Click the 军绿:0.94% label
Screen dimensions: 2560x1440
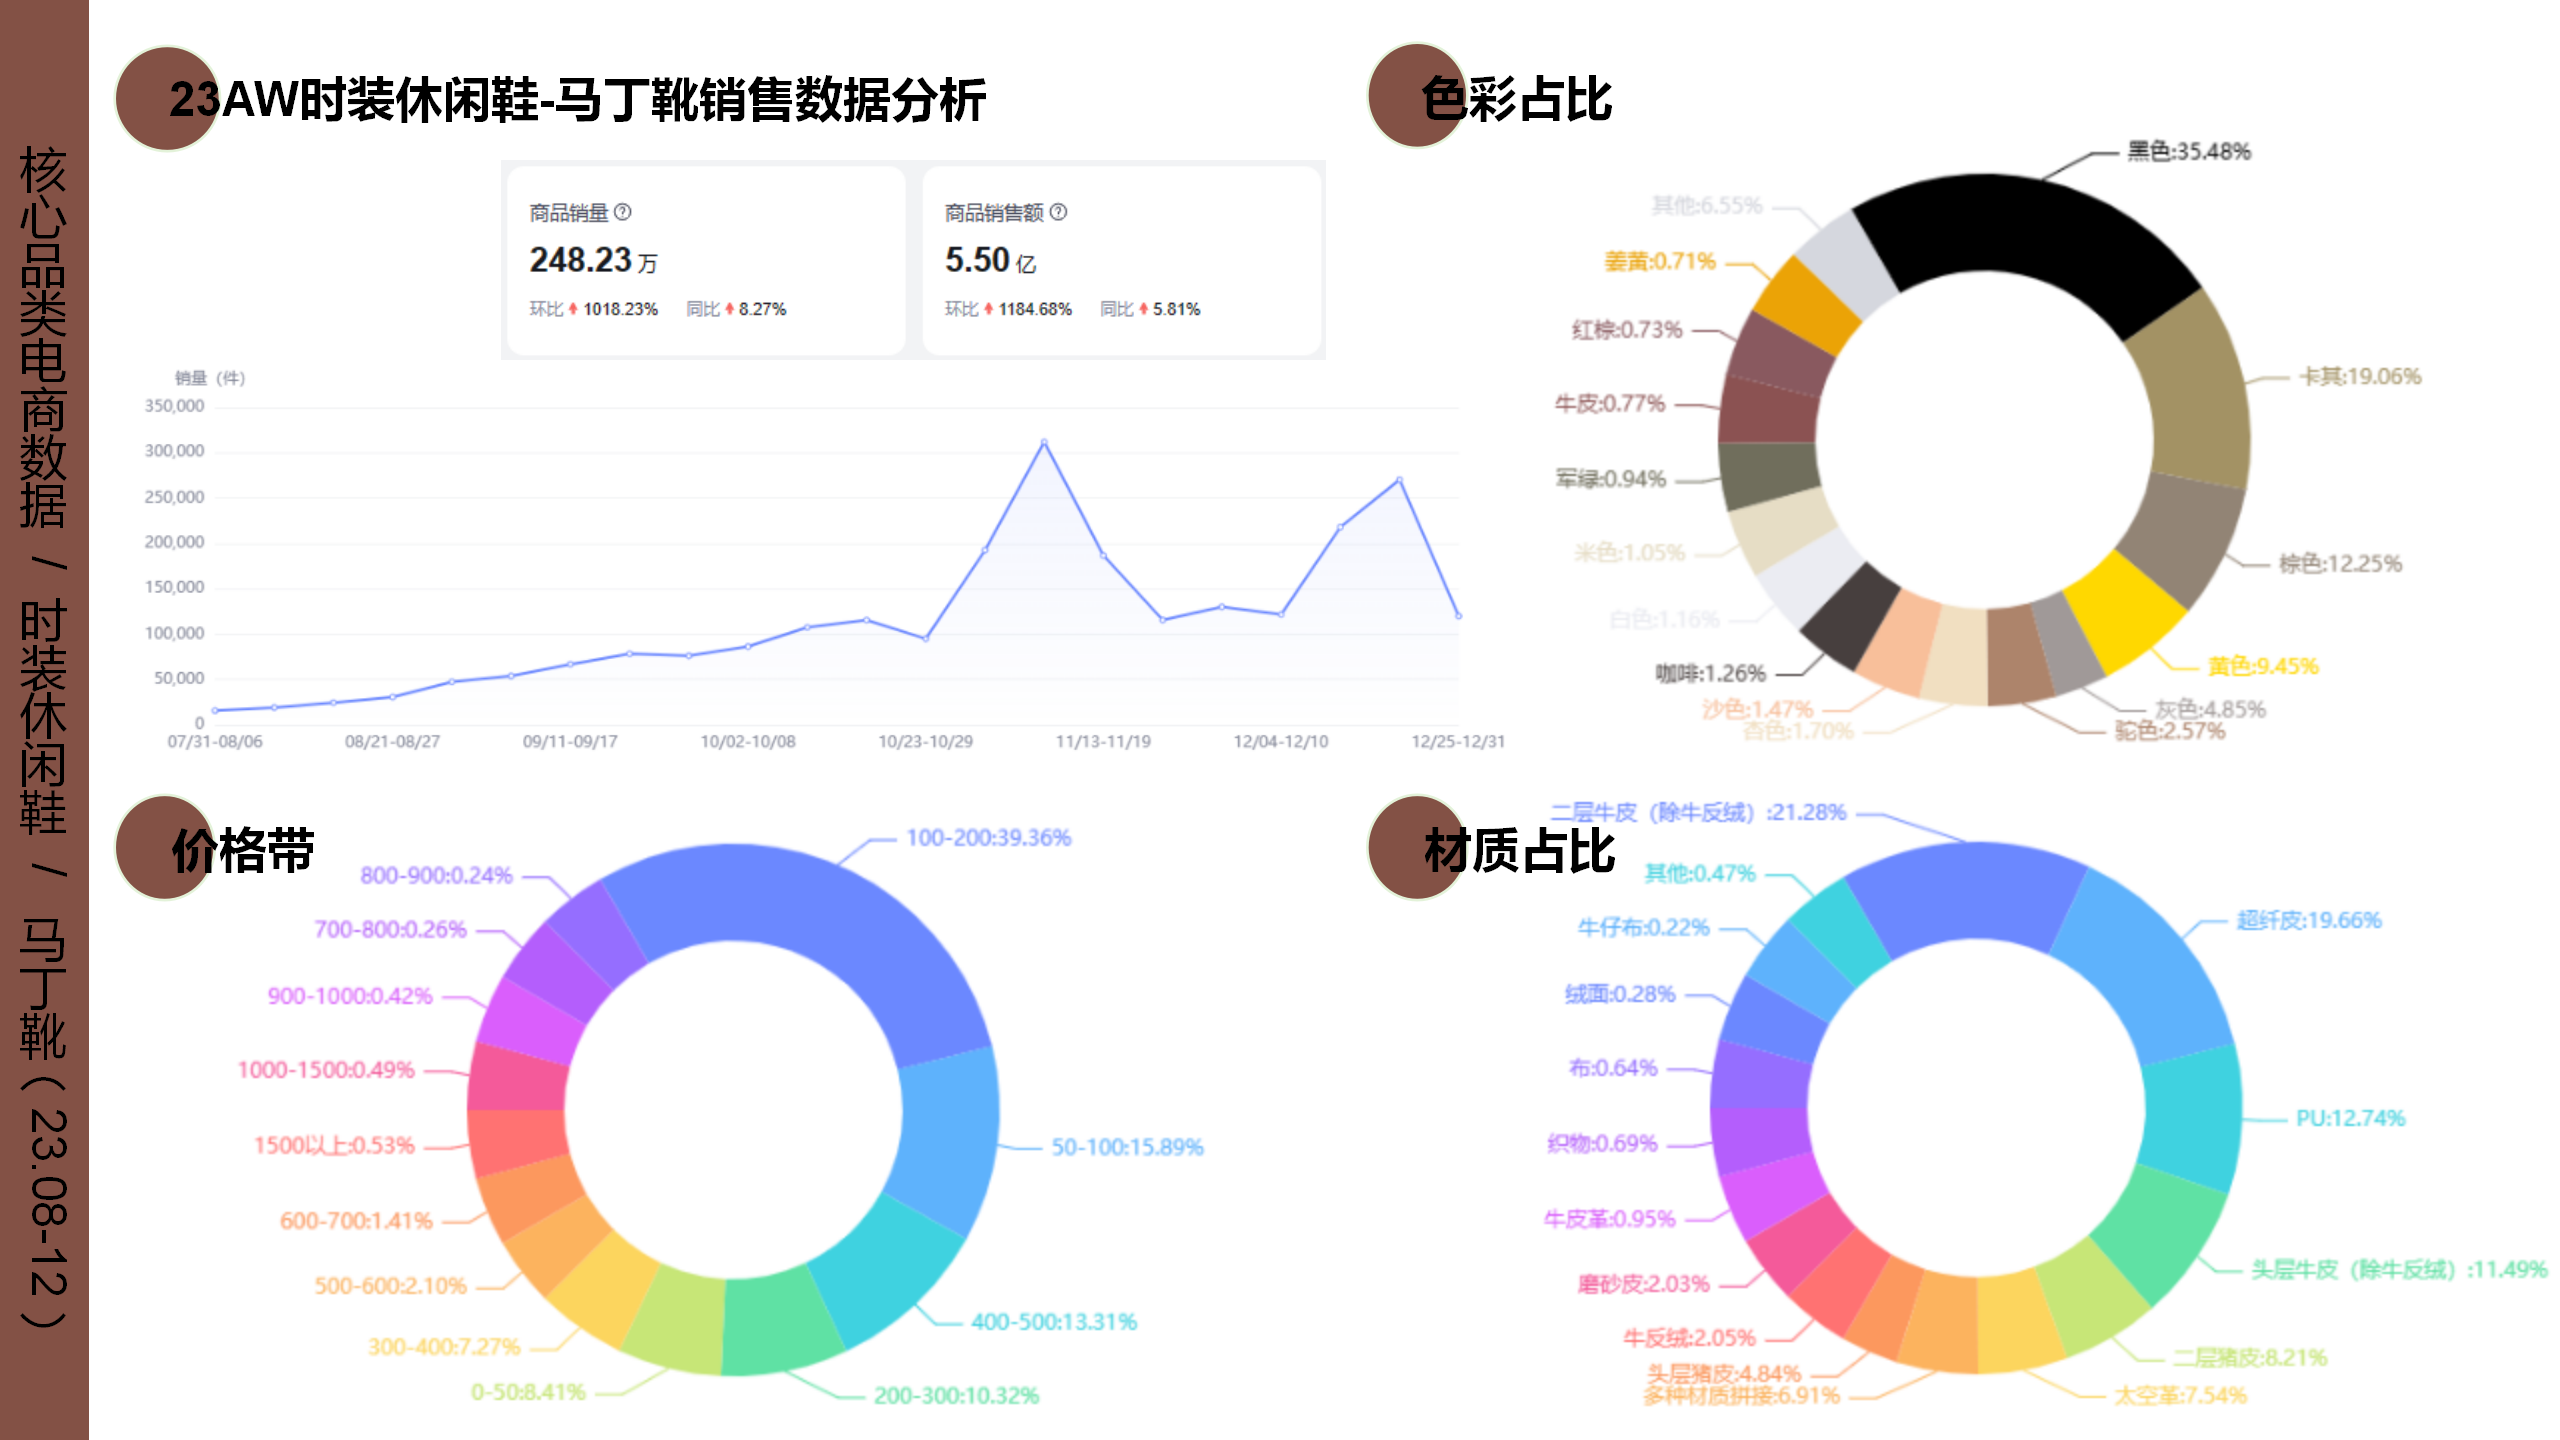click(1610, 479)
